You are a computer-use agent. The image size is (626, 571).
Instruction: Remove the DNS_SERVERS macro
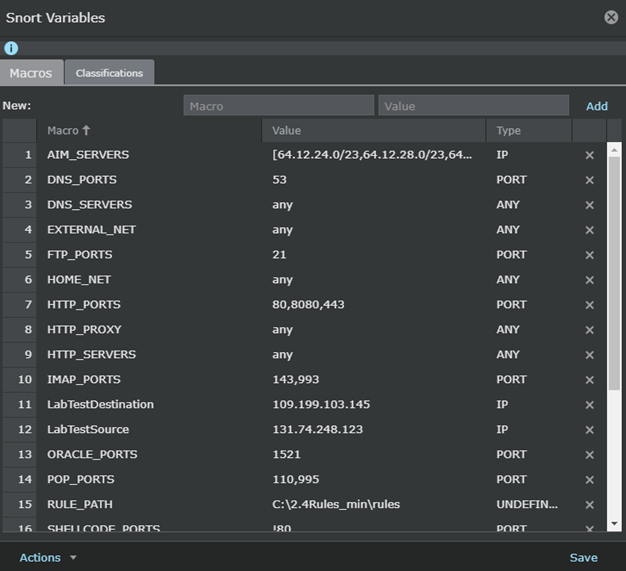point(589,205)
